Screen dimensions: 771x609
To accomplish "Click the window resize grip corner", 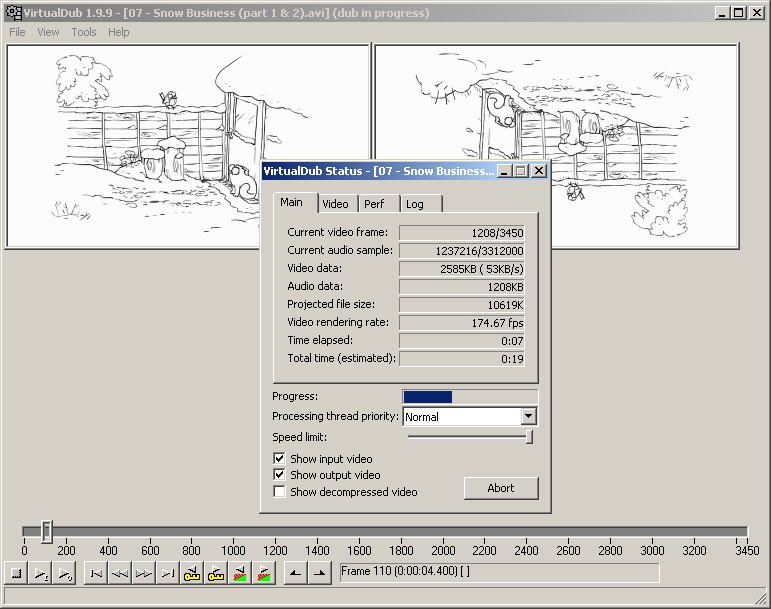I will [761, 597].
